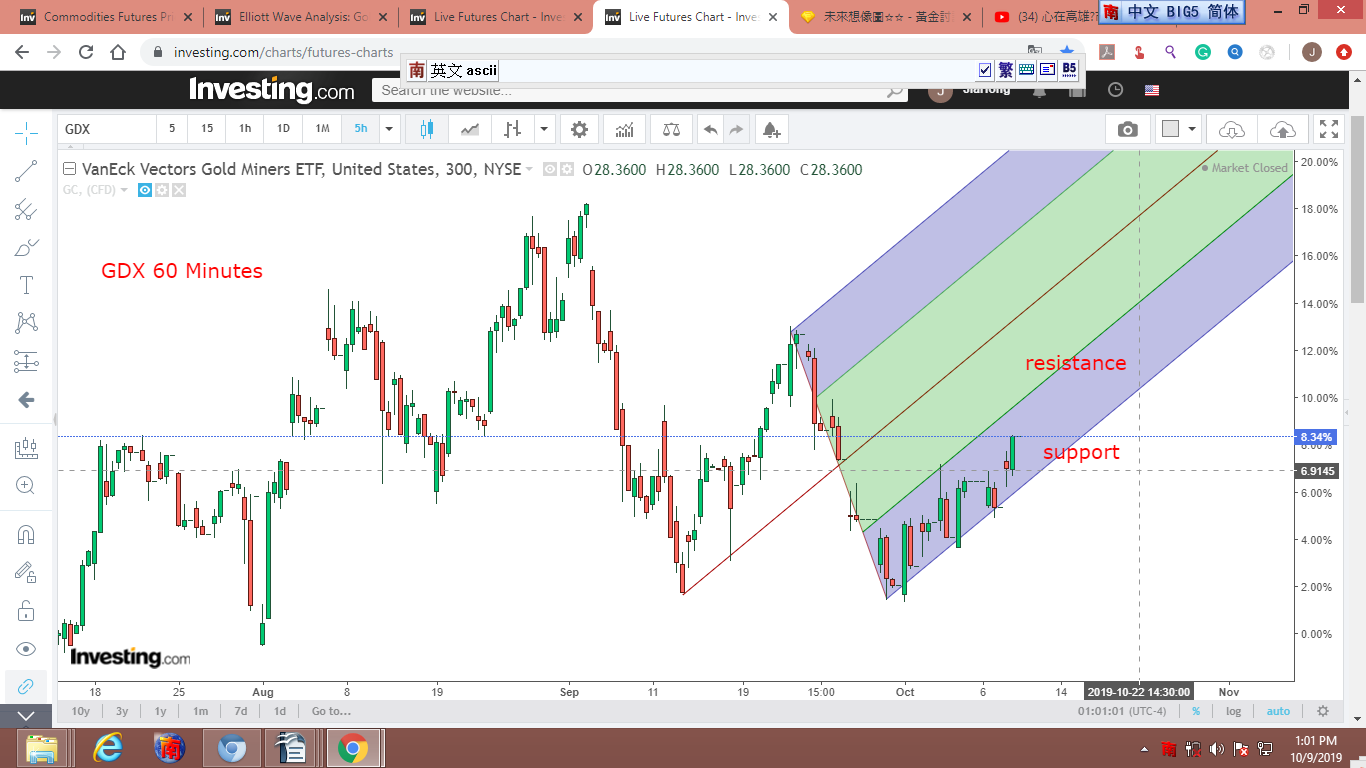The image size is (1366, 768).
Task: Select candlestick chart type
Action: 427,129
